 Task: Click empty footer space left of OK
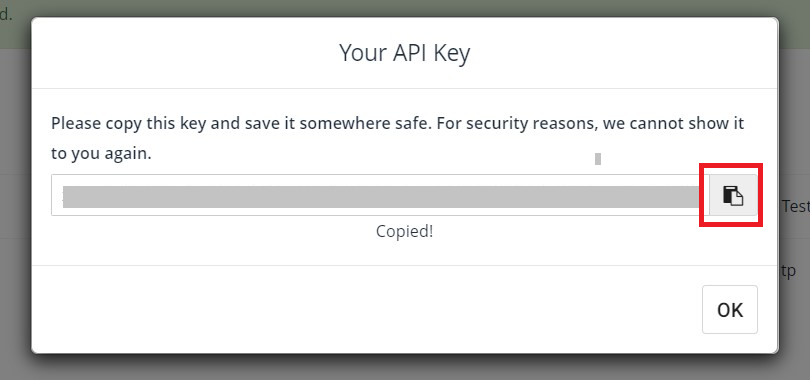pyautogui.click(x=362, y=309)
